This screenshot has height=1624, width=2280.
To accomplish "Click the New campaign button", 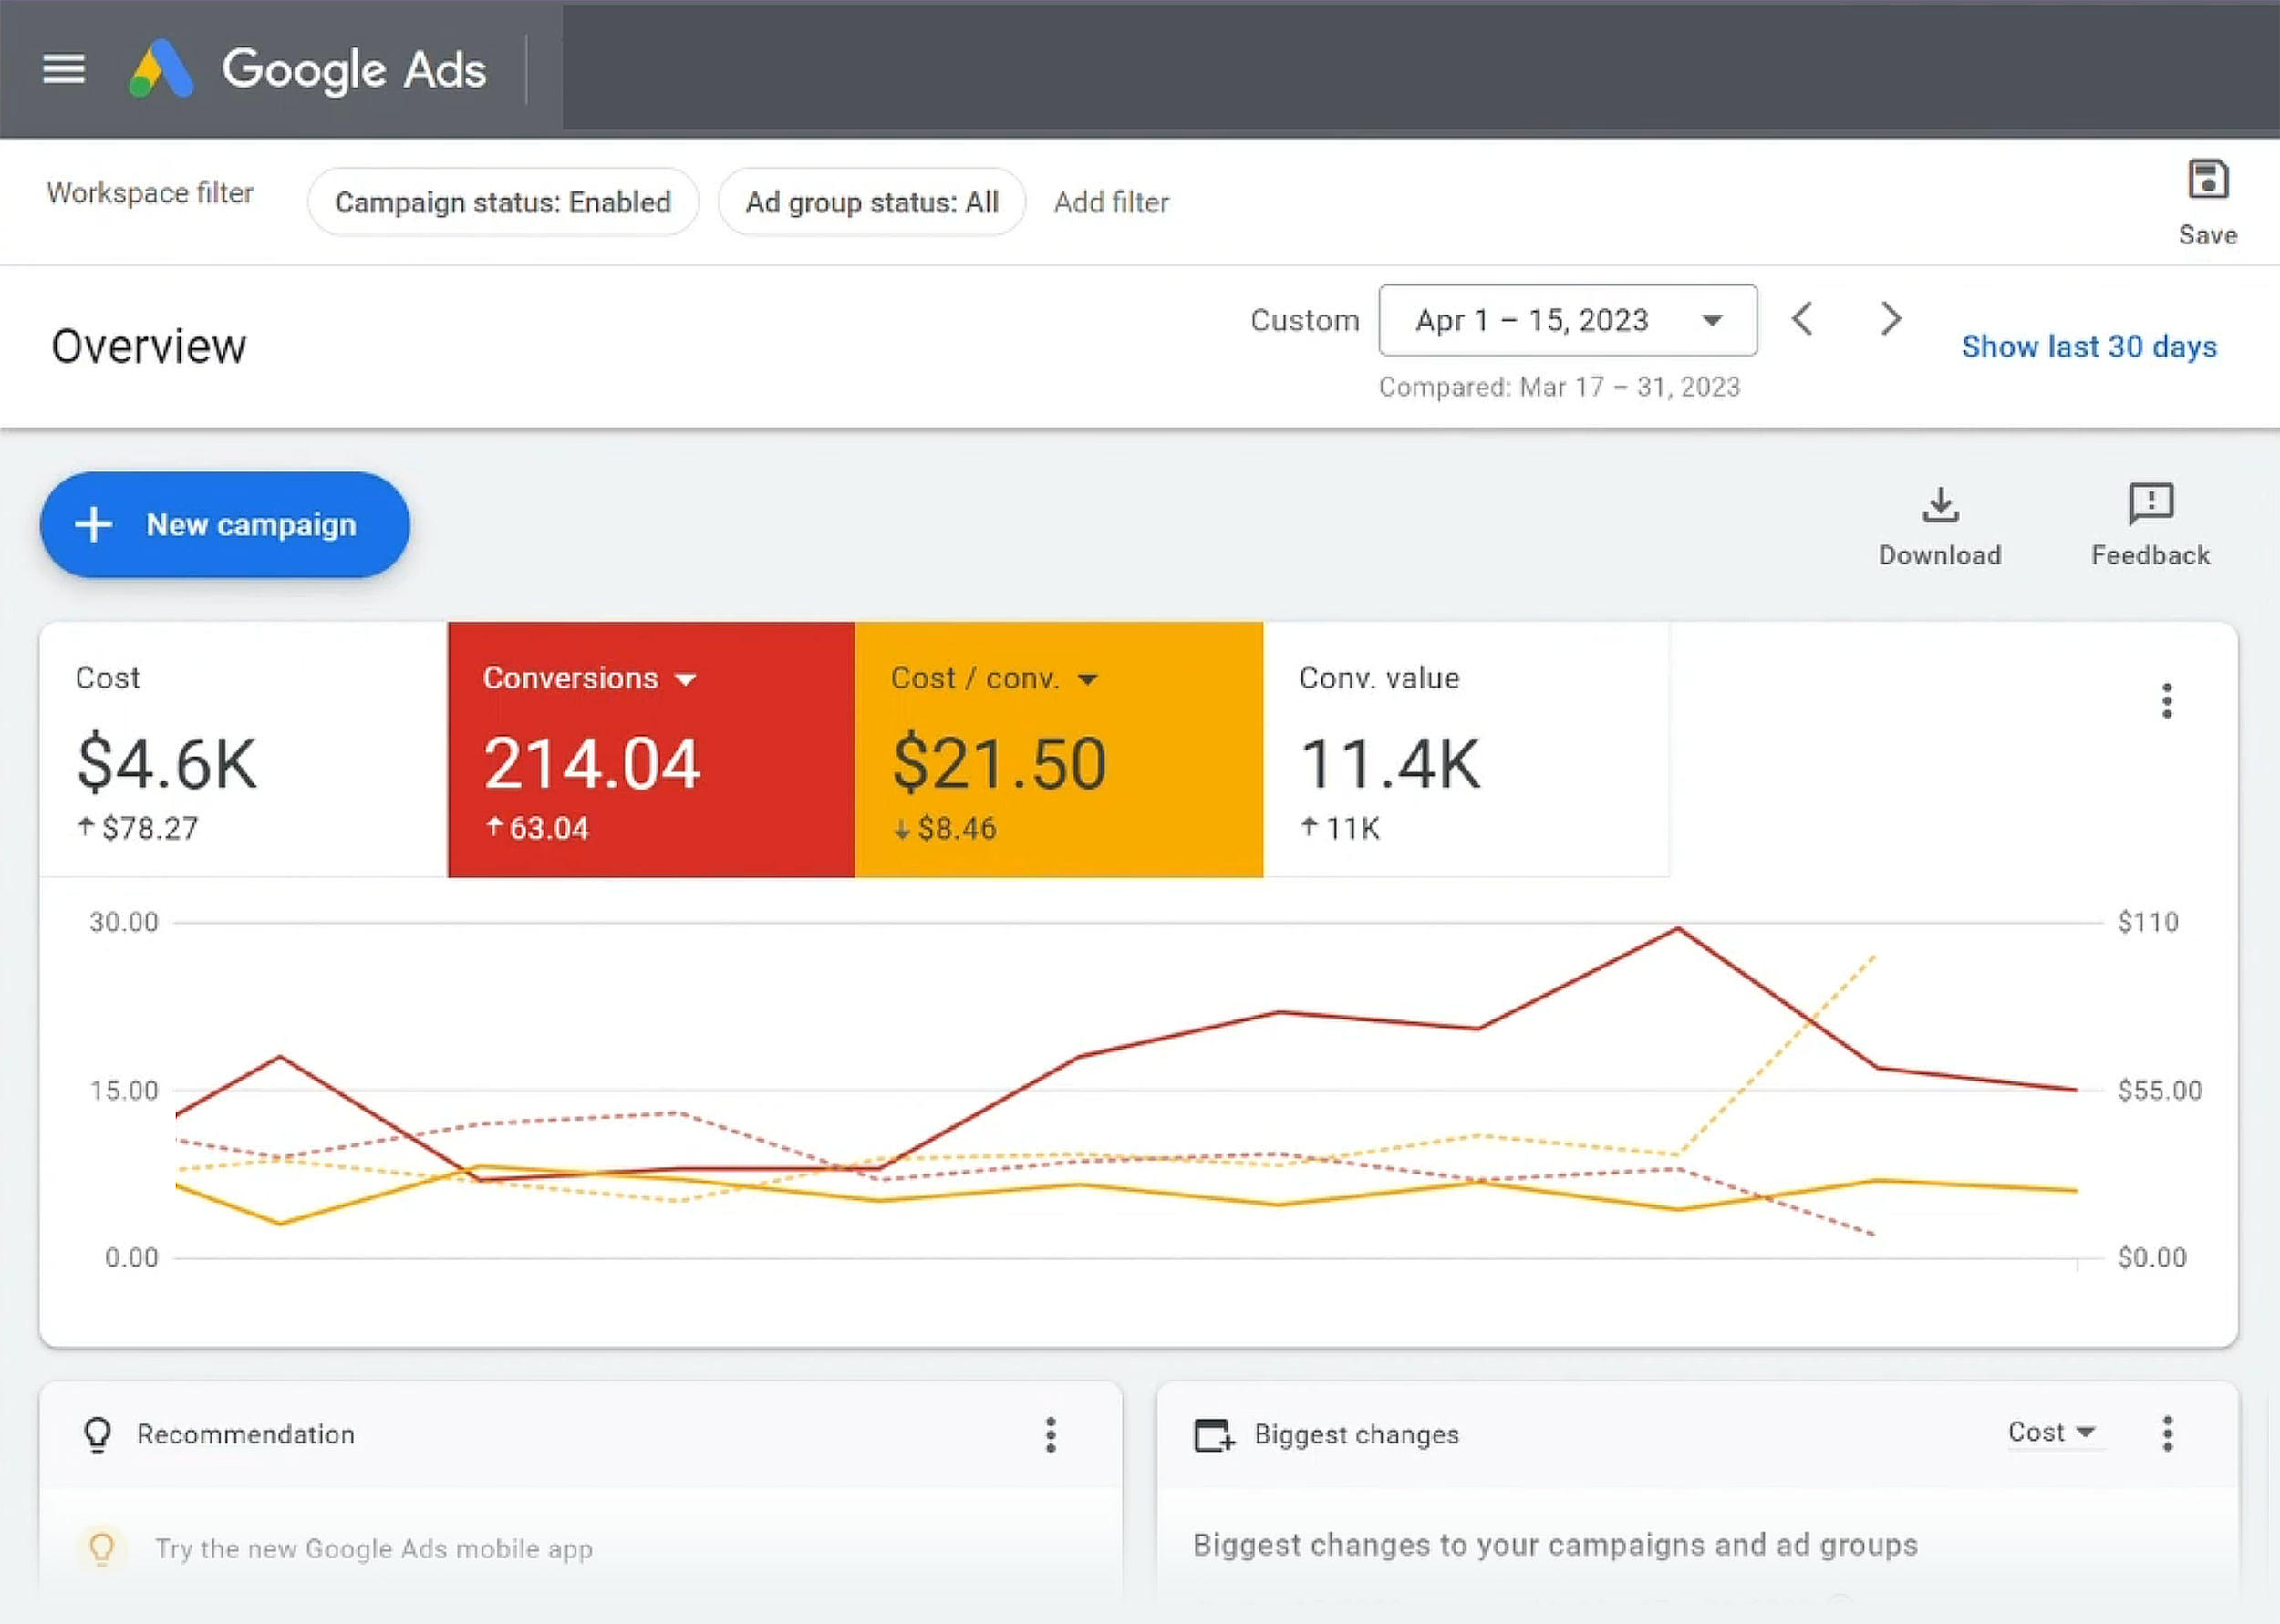I will (x=225, y=524).
